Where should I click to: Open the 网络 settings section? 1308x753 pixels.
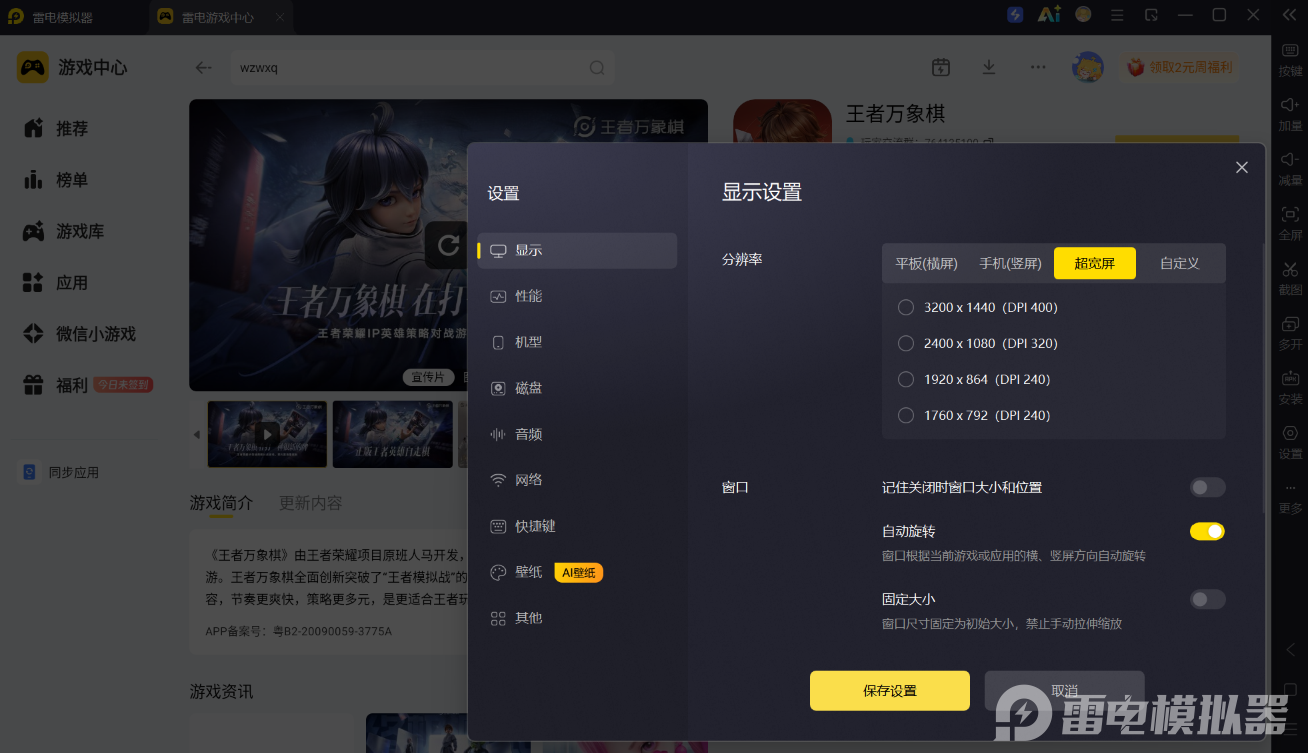coord(578,480)
